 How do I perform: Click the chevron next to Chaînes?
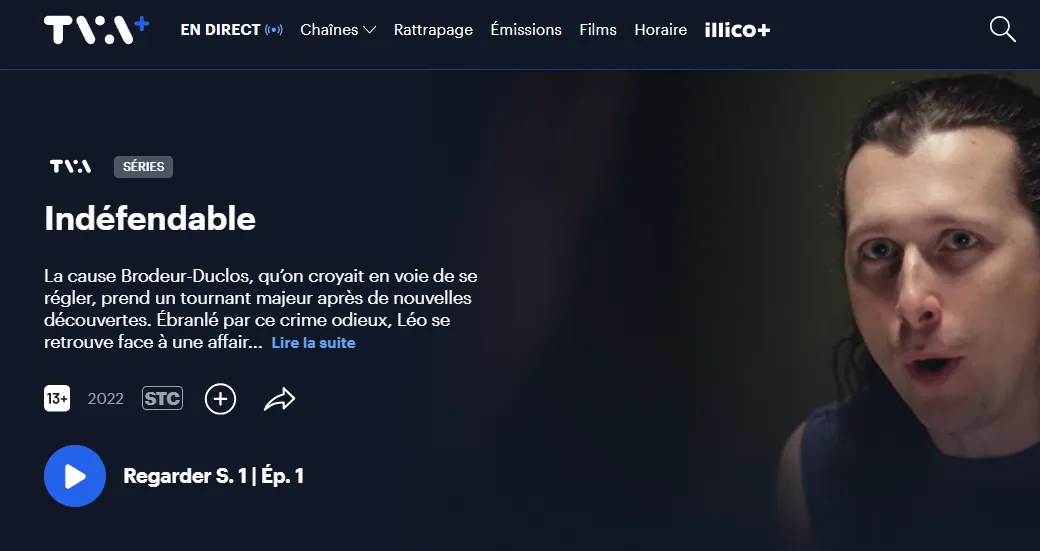click(370, 30)
